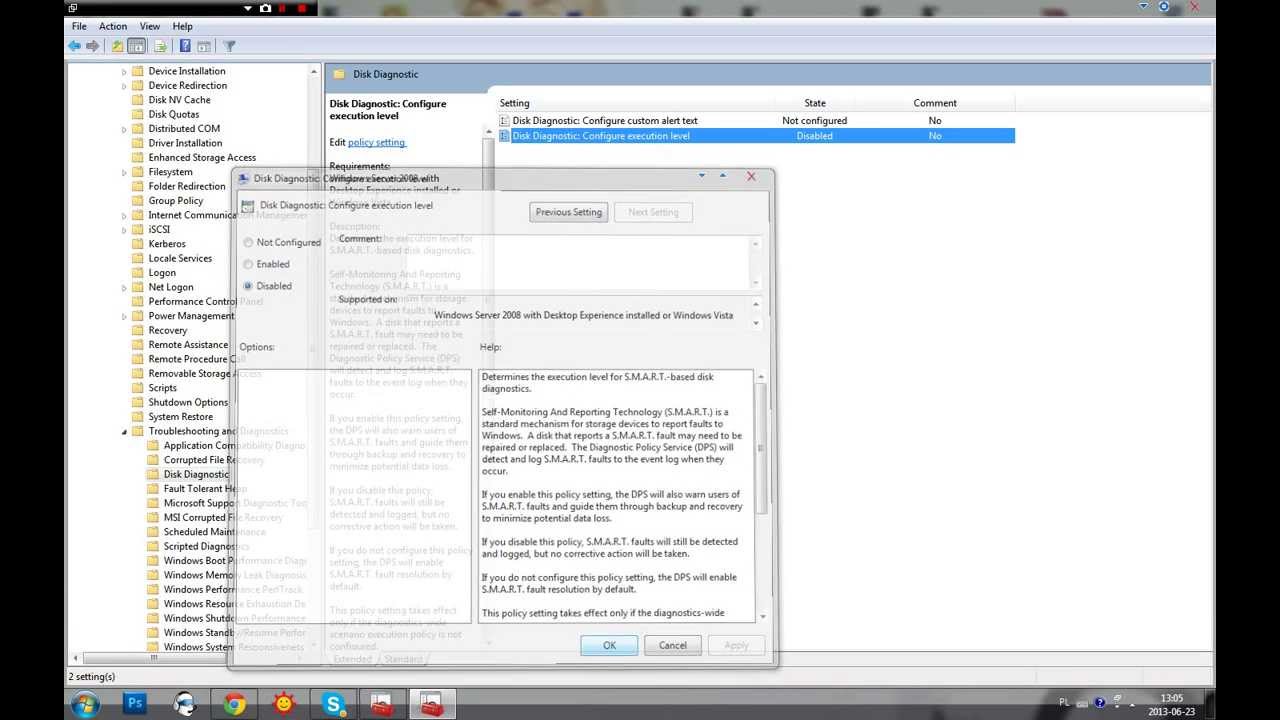The height and width of the screenshot is (720, 1280).
Task: Open the Action menu
Action: point(113,26)
